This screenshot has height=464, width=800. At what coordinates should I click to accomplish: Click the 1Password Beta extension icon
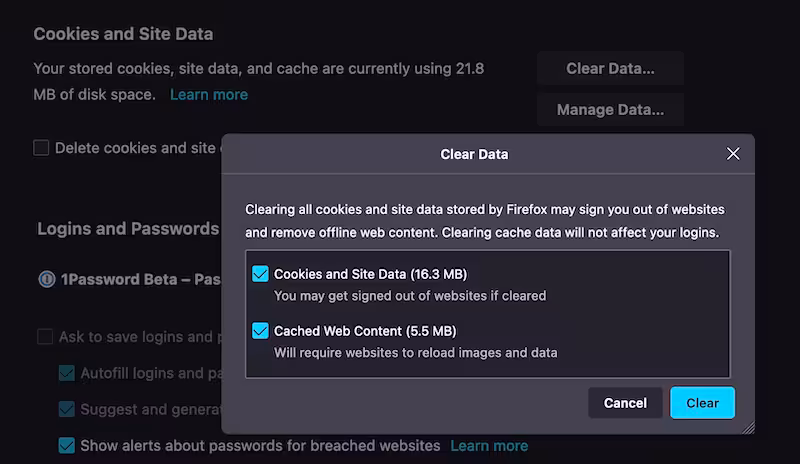click(46, 279)
